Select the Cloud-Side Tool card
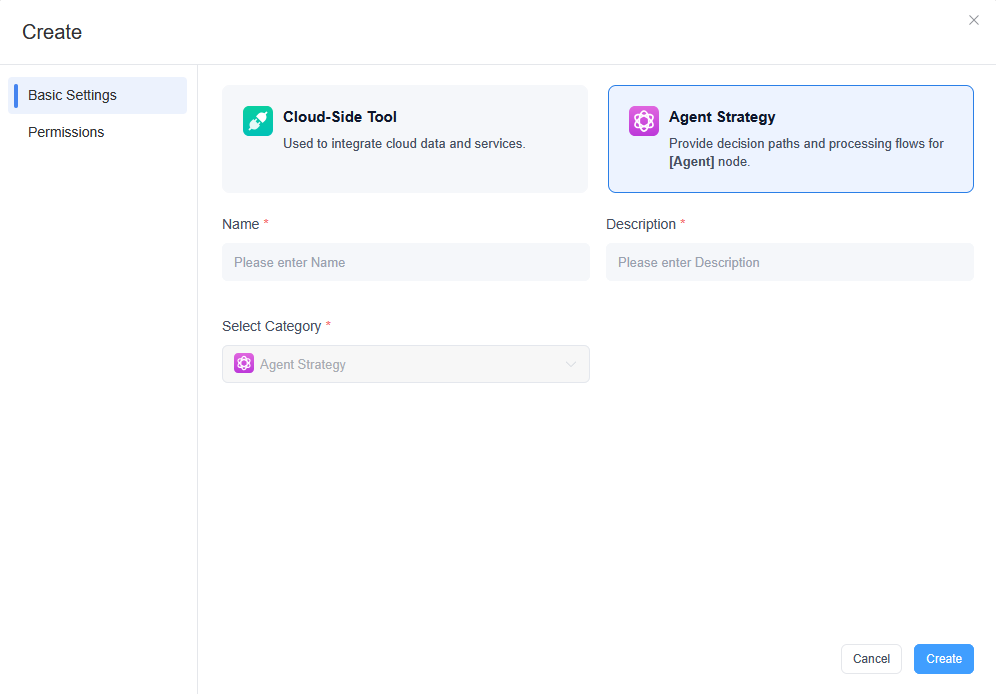Viewport: 996px width, 694px height. tap(405, 139)
